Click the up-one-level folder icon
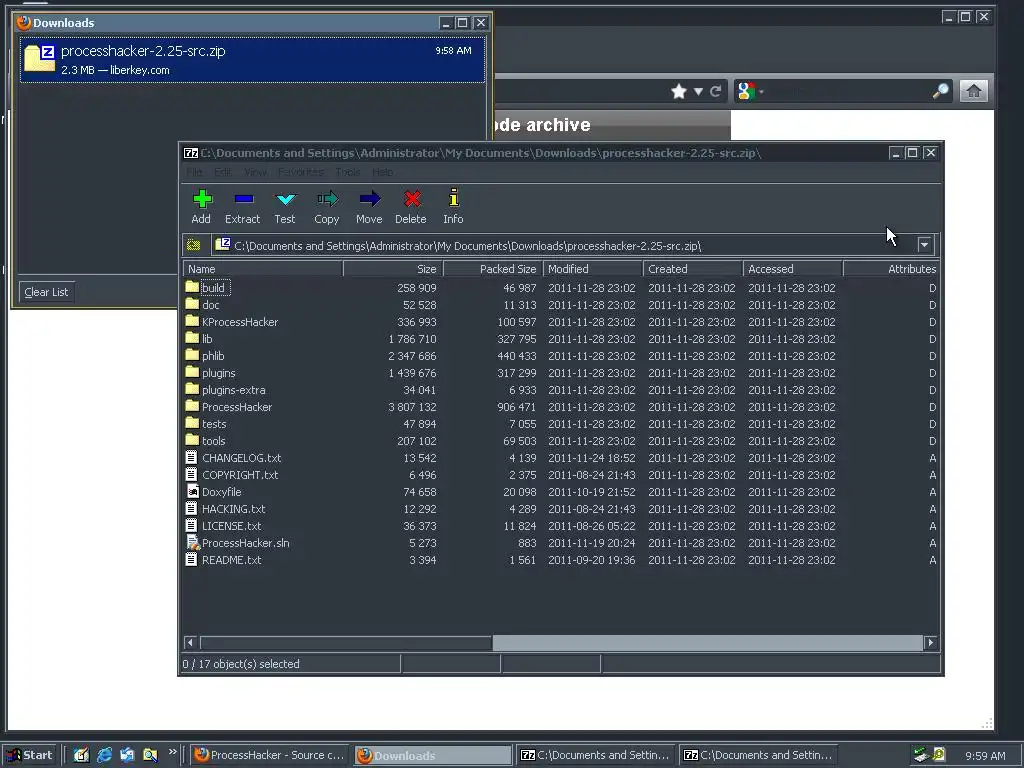Screen dimensions: 1024x768 pos(193,245)
